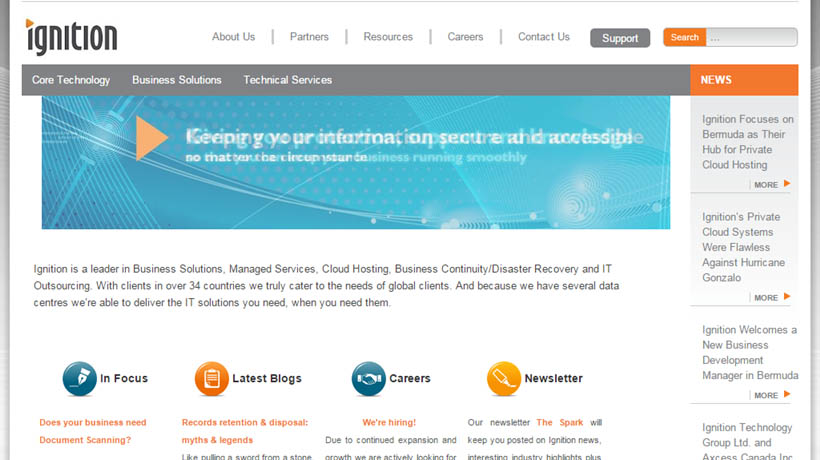The image size is (820, 460).
Task: Open New Business Development Manager article
Action: 750,352
